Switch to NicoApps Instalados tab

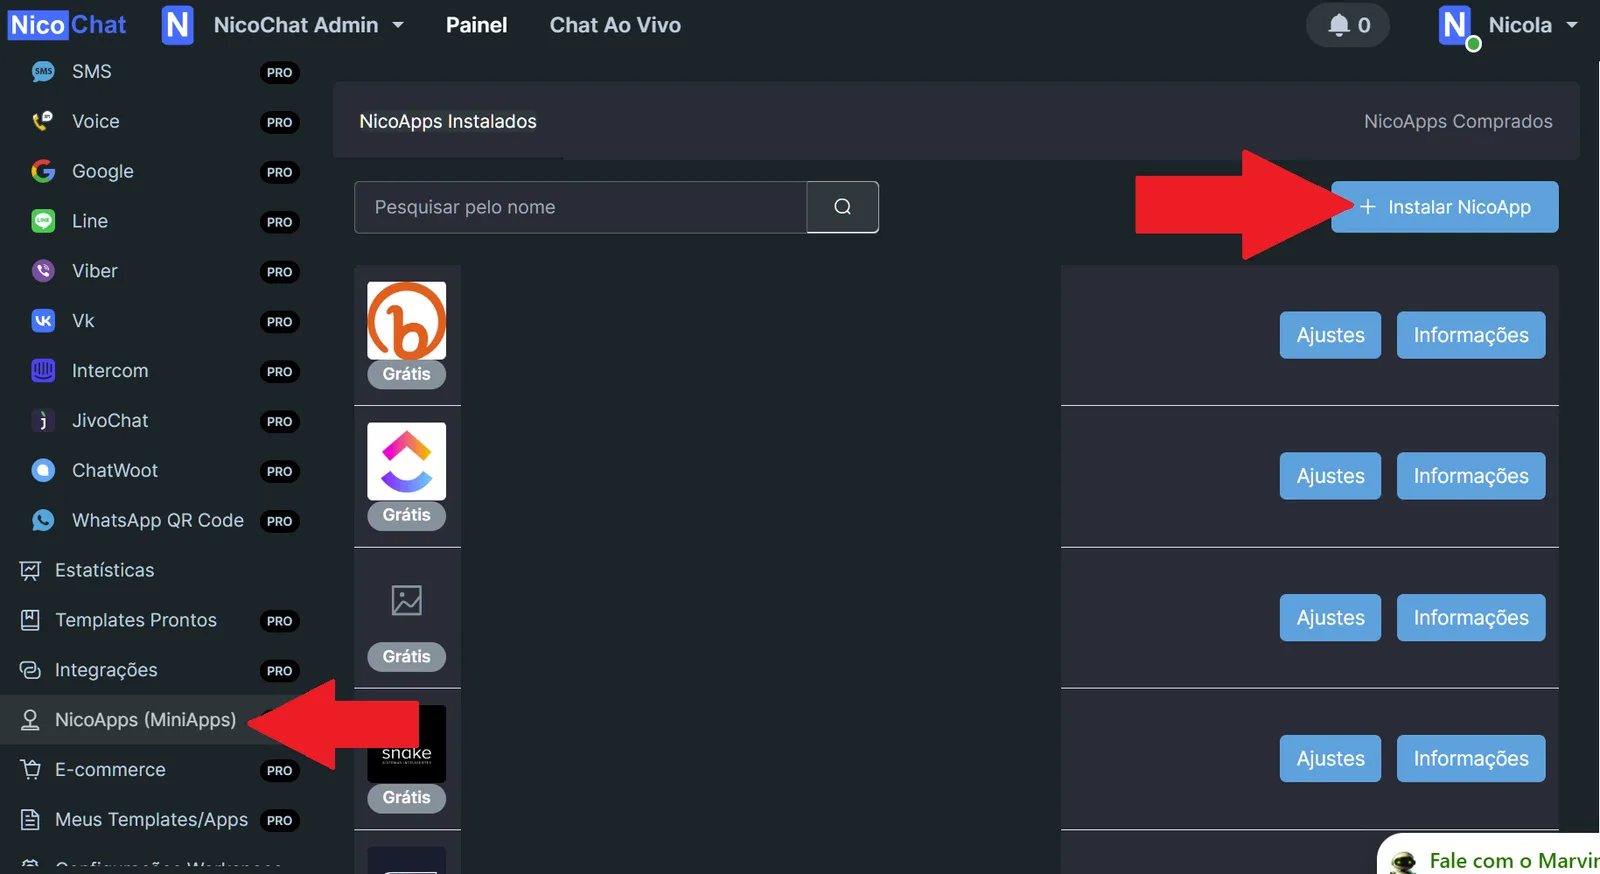coord(448,121)
